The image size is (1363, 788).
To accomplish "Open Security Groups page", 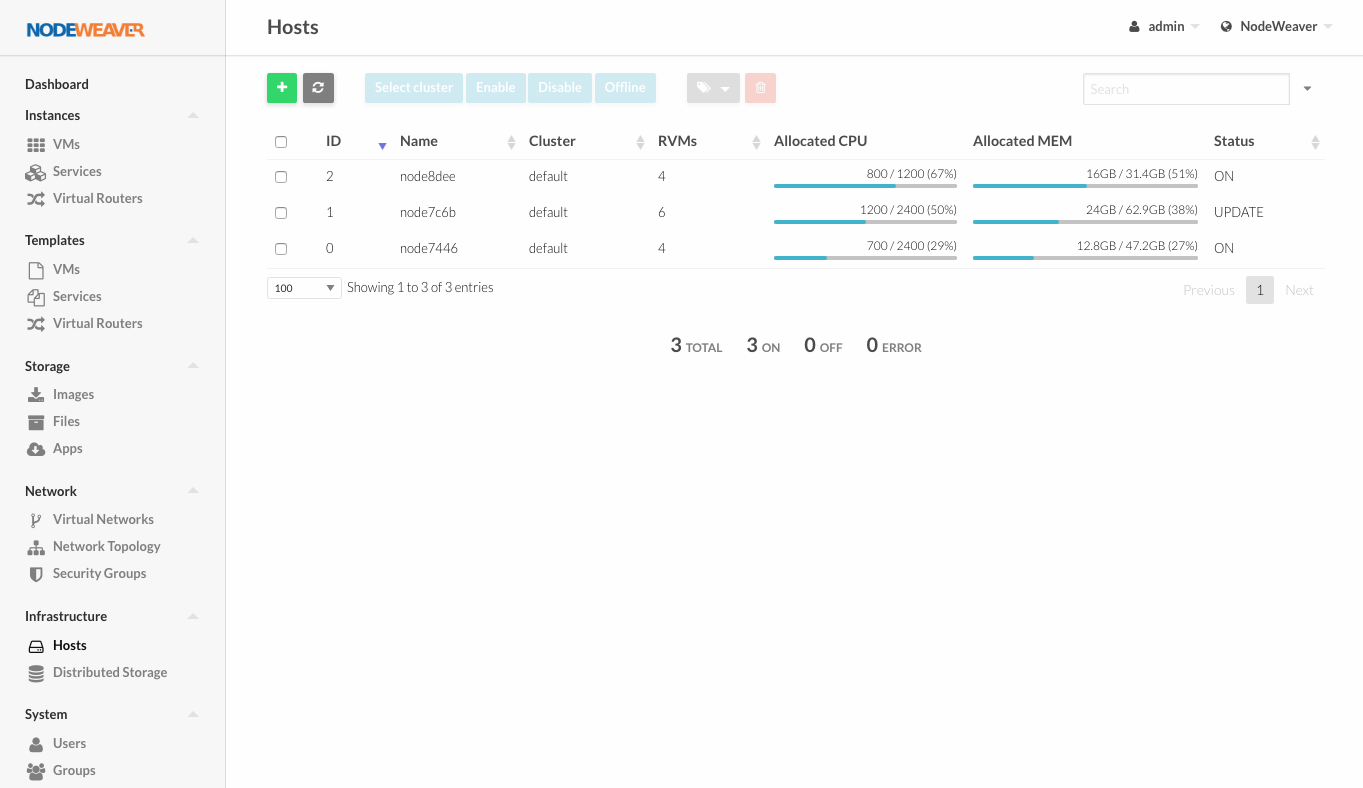I will (x=99, y=574).
